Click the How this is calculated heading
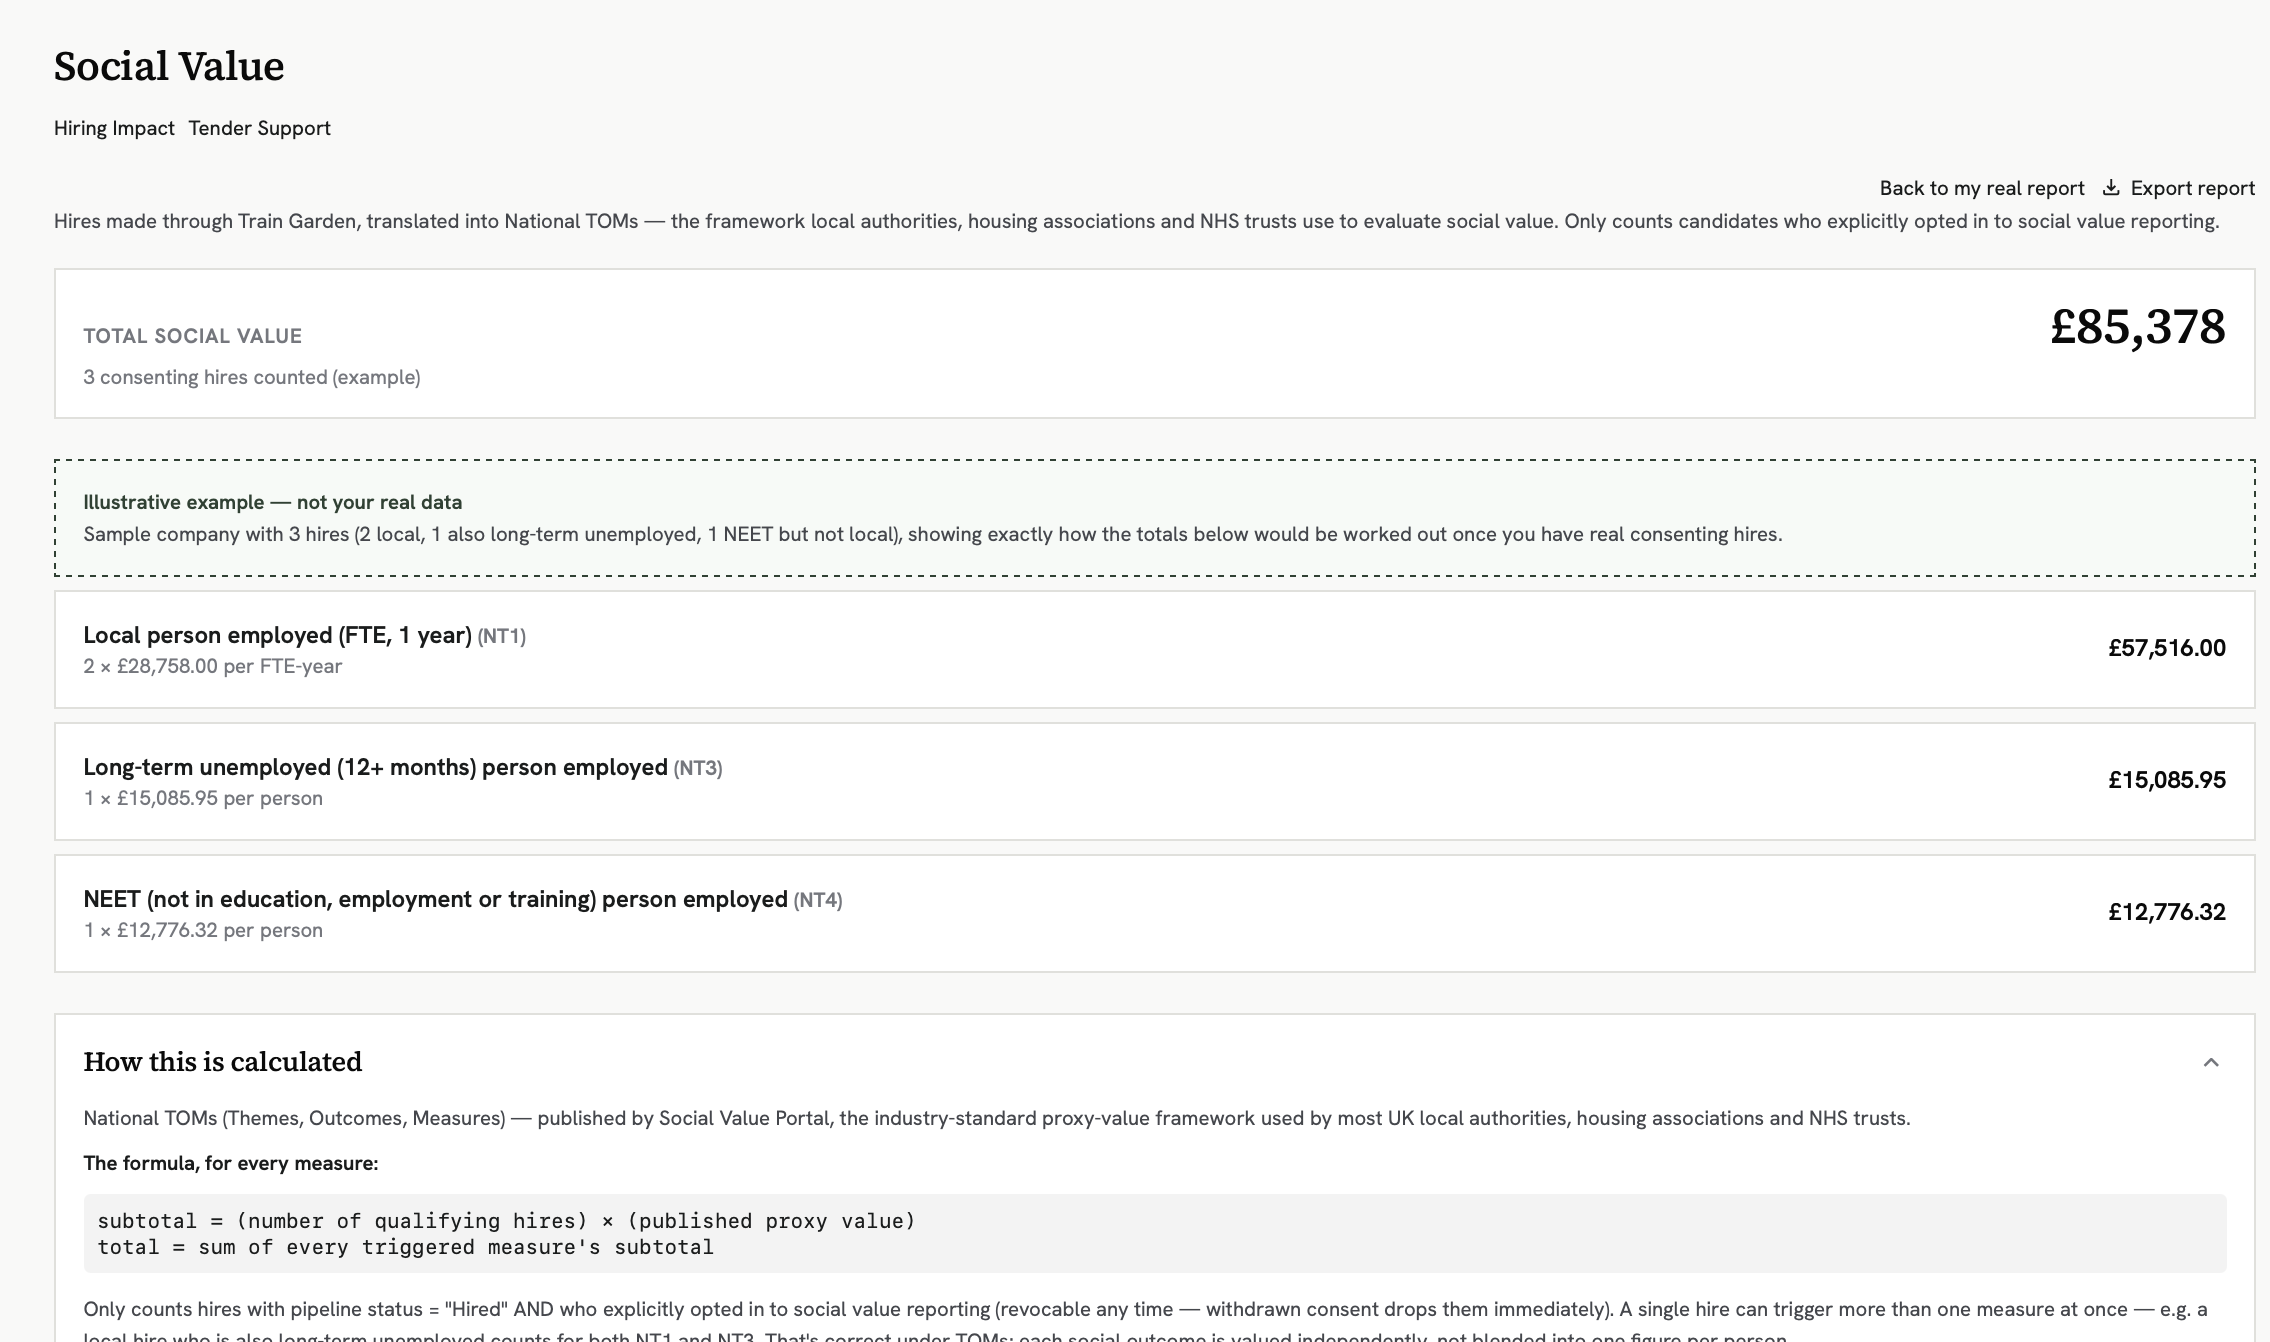 click(x=223, y=1062)
